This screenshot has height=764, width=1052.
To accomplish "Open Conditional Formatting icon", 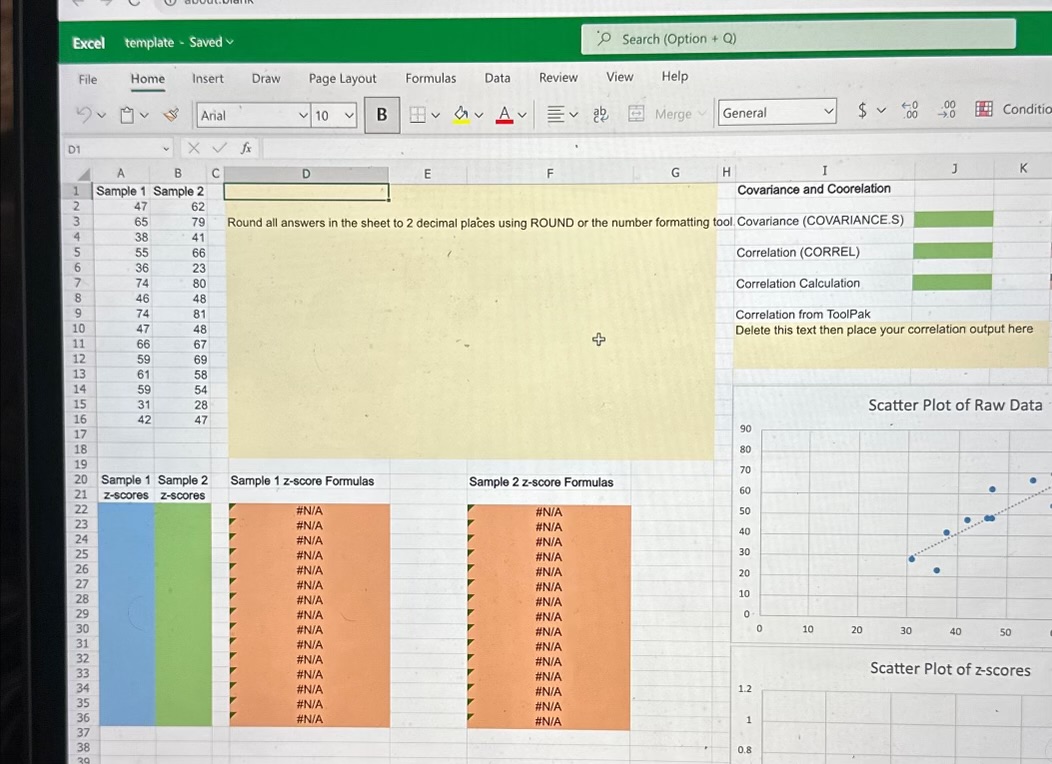I will click(984, 109).
